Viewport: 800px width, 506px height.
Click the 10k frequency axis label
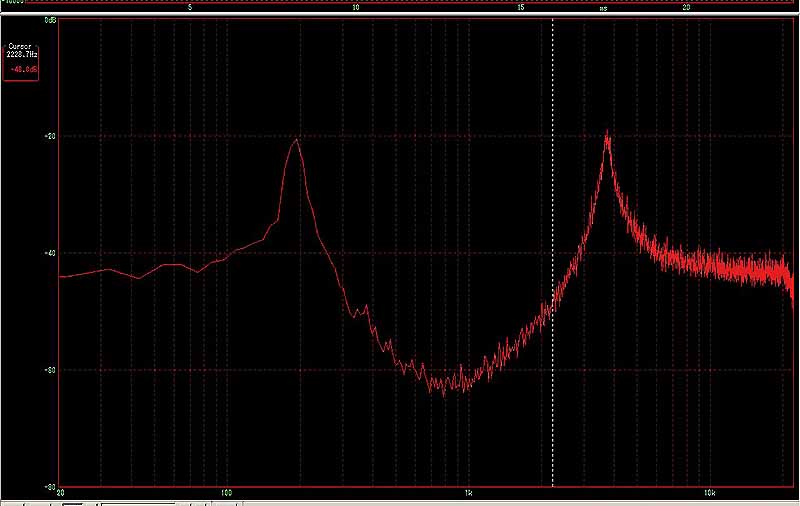(709, 494)
